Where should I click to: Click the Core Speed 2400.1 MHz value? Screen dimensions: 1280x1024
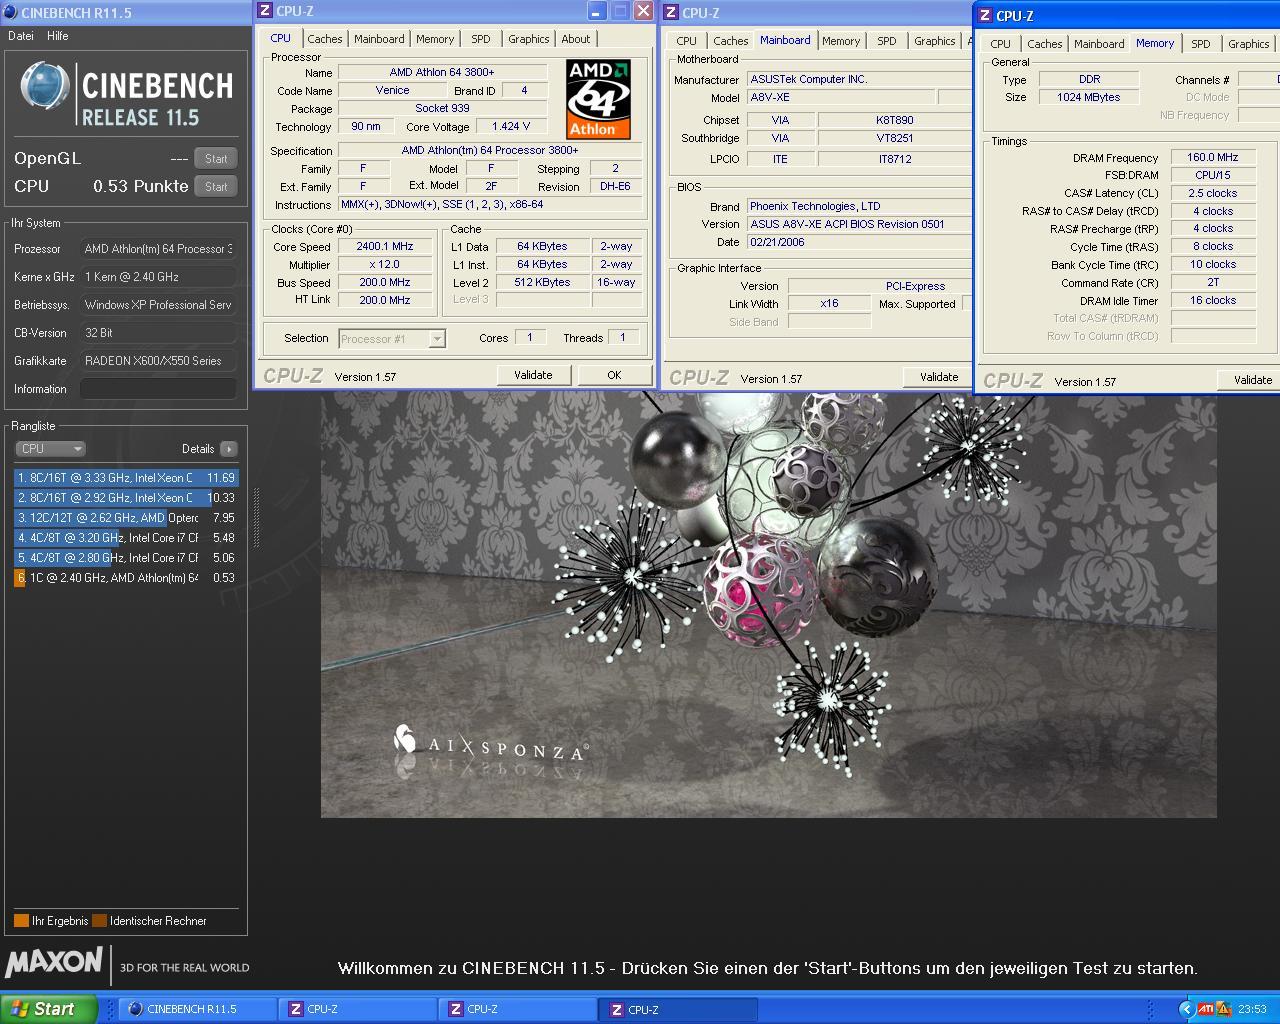click(x=385, y=246)
